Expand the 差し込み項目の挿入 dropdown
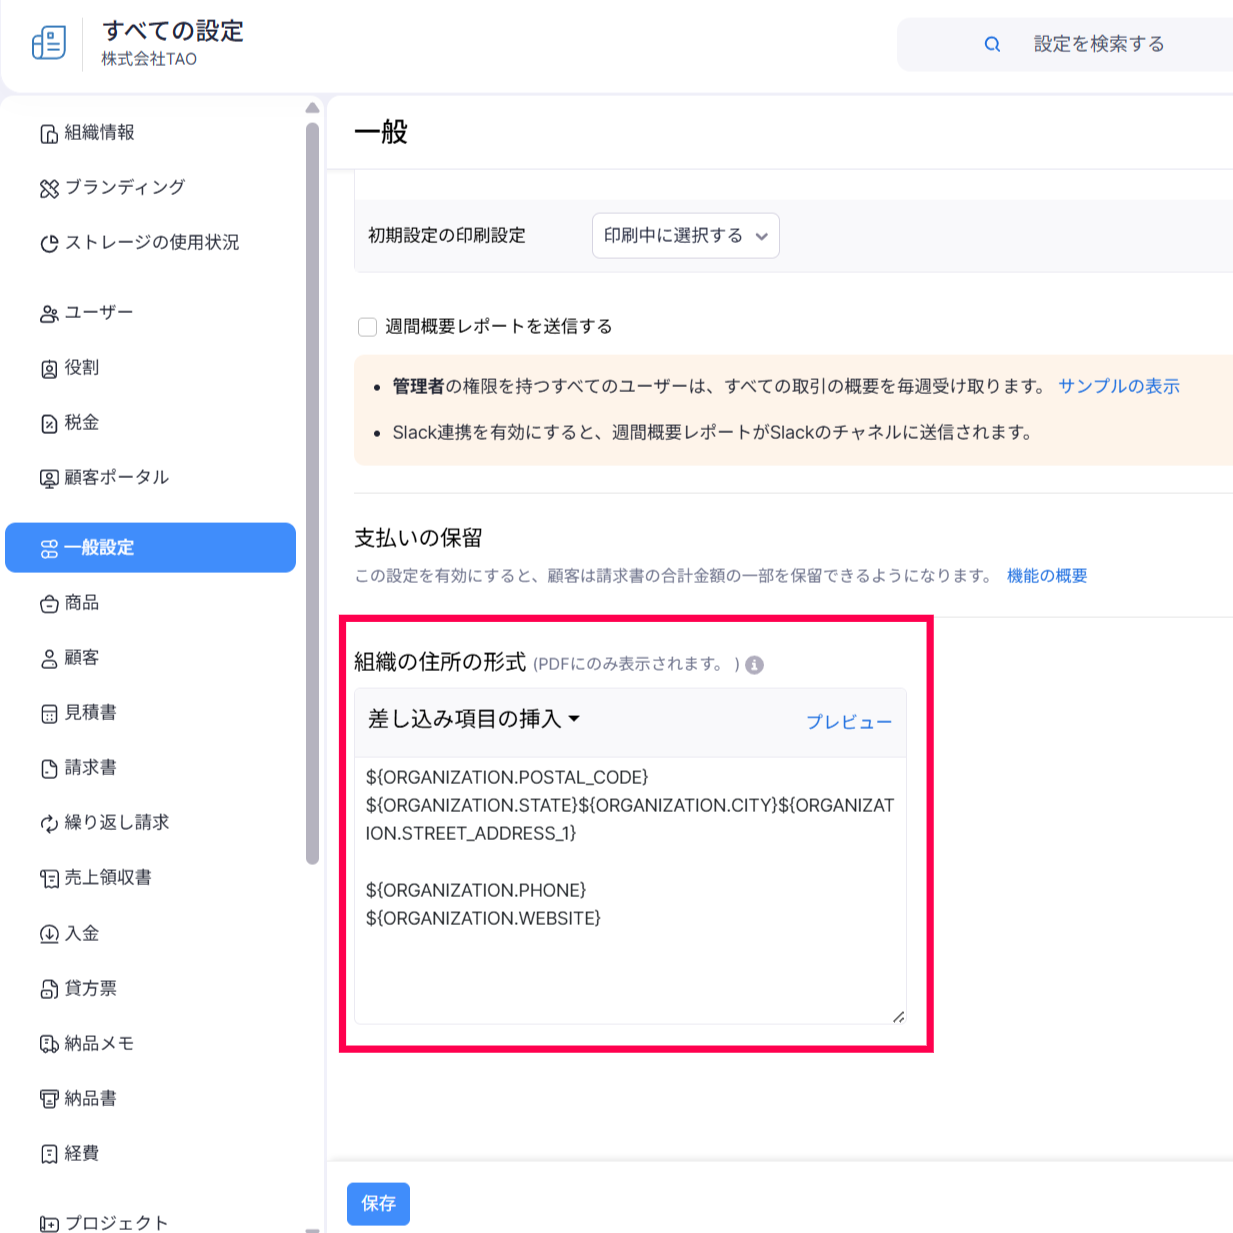The width and height of the screenshot is (1233, 1233). tap(474, 719)
